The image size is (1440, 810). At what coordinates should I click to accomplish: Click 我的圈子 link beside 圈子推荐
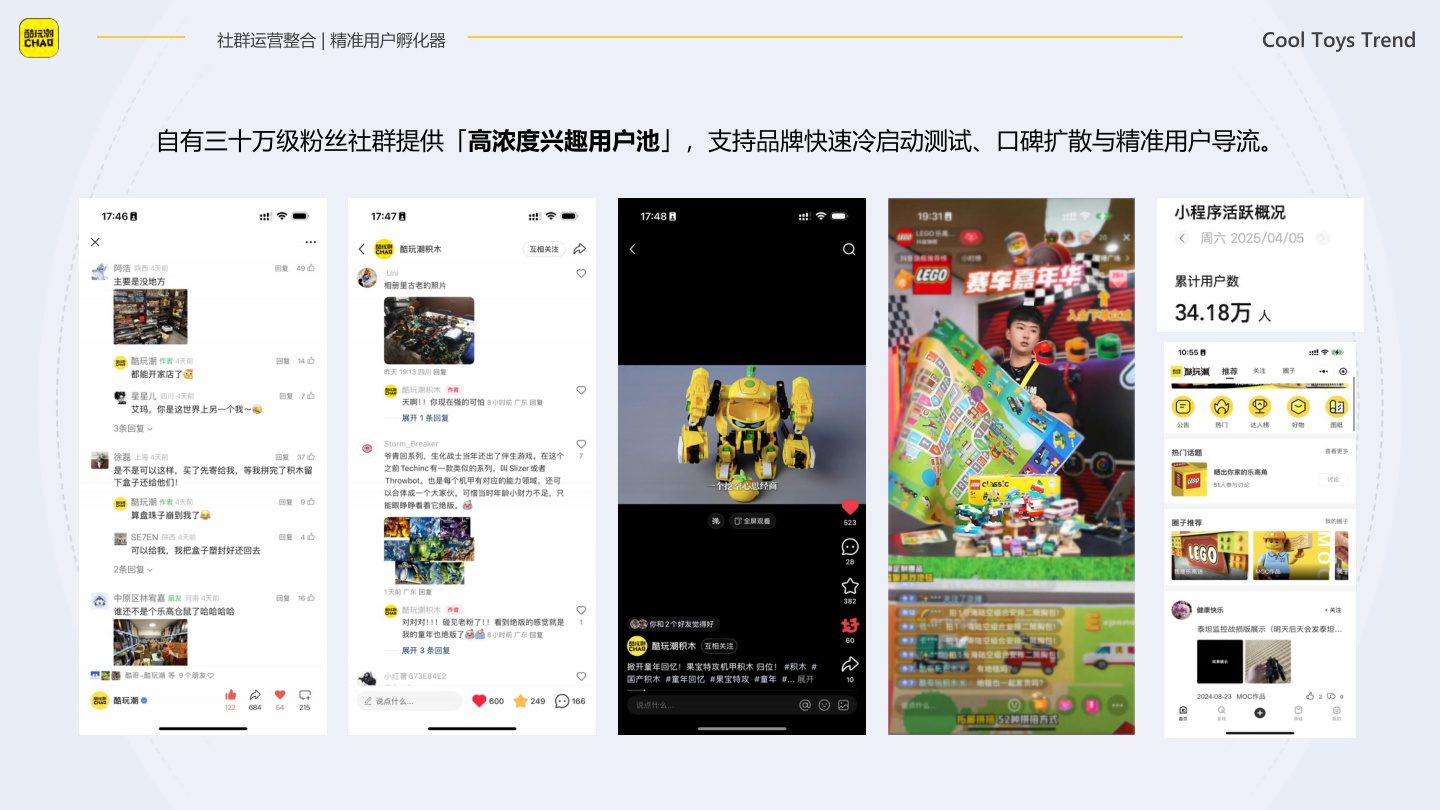tap(1336, 521)
